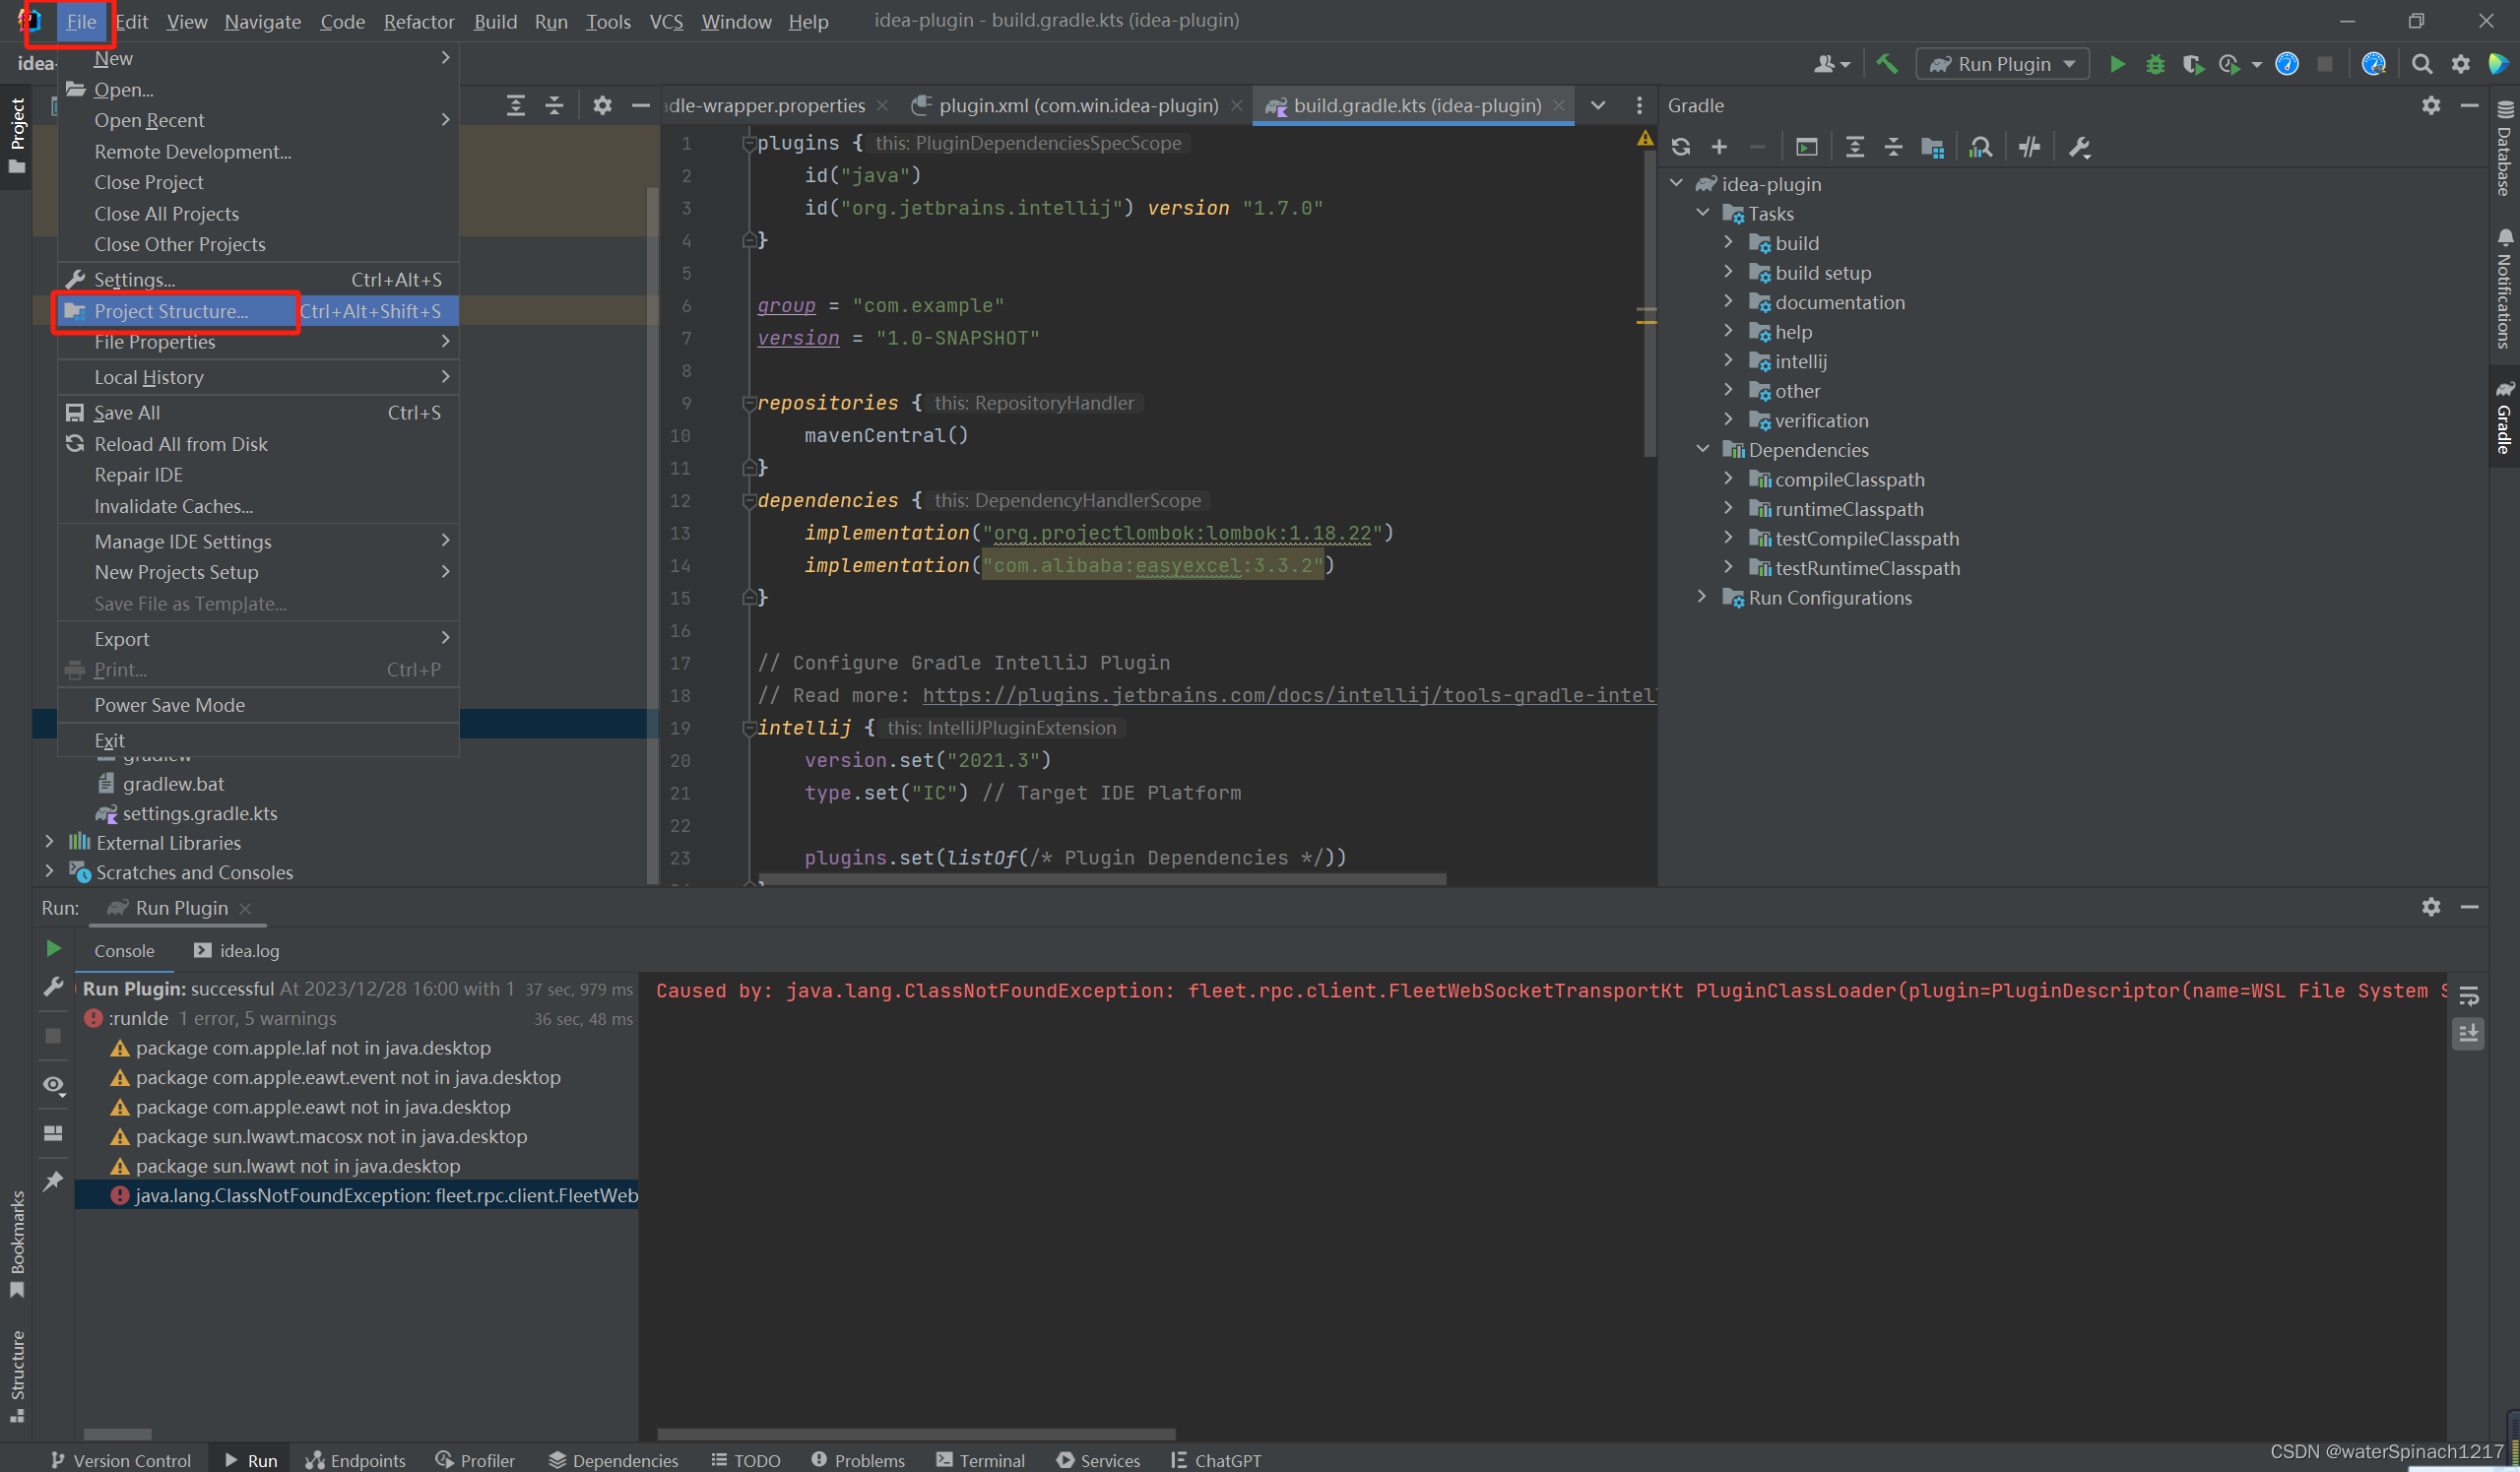Image resolution: width=2520 pixels, height=1472 pixels.
Task: Open Search Everywhere magnifier icon
Action: [x=2421, y=64]
